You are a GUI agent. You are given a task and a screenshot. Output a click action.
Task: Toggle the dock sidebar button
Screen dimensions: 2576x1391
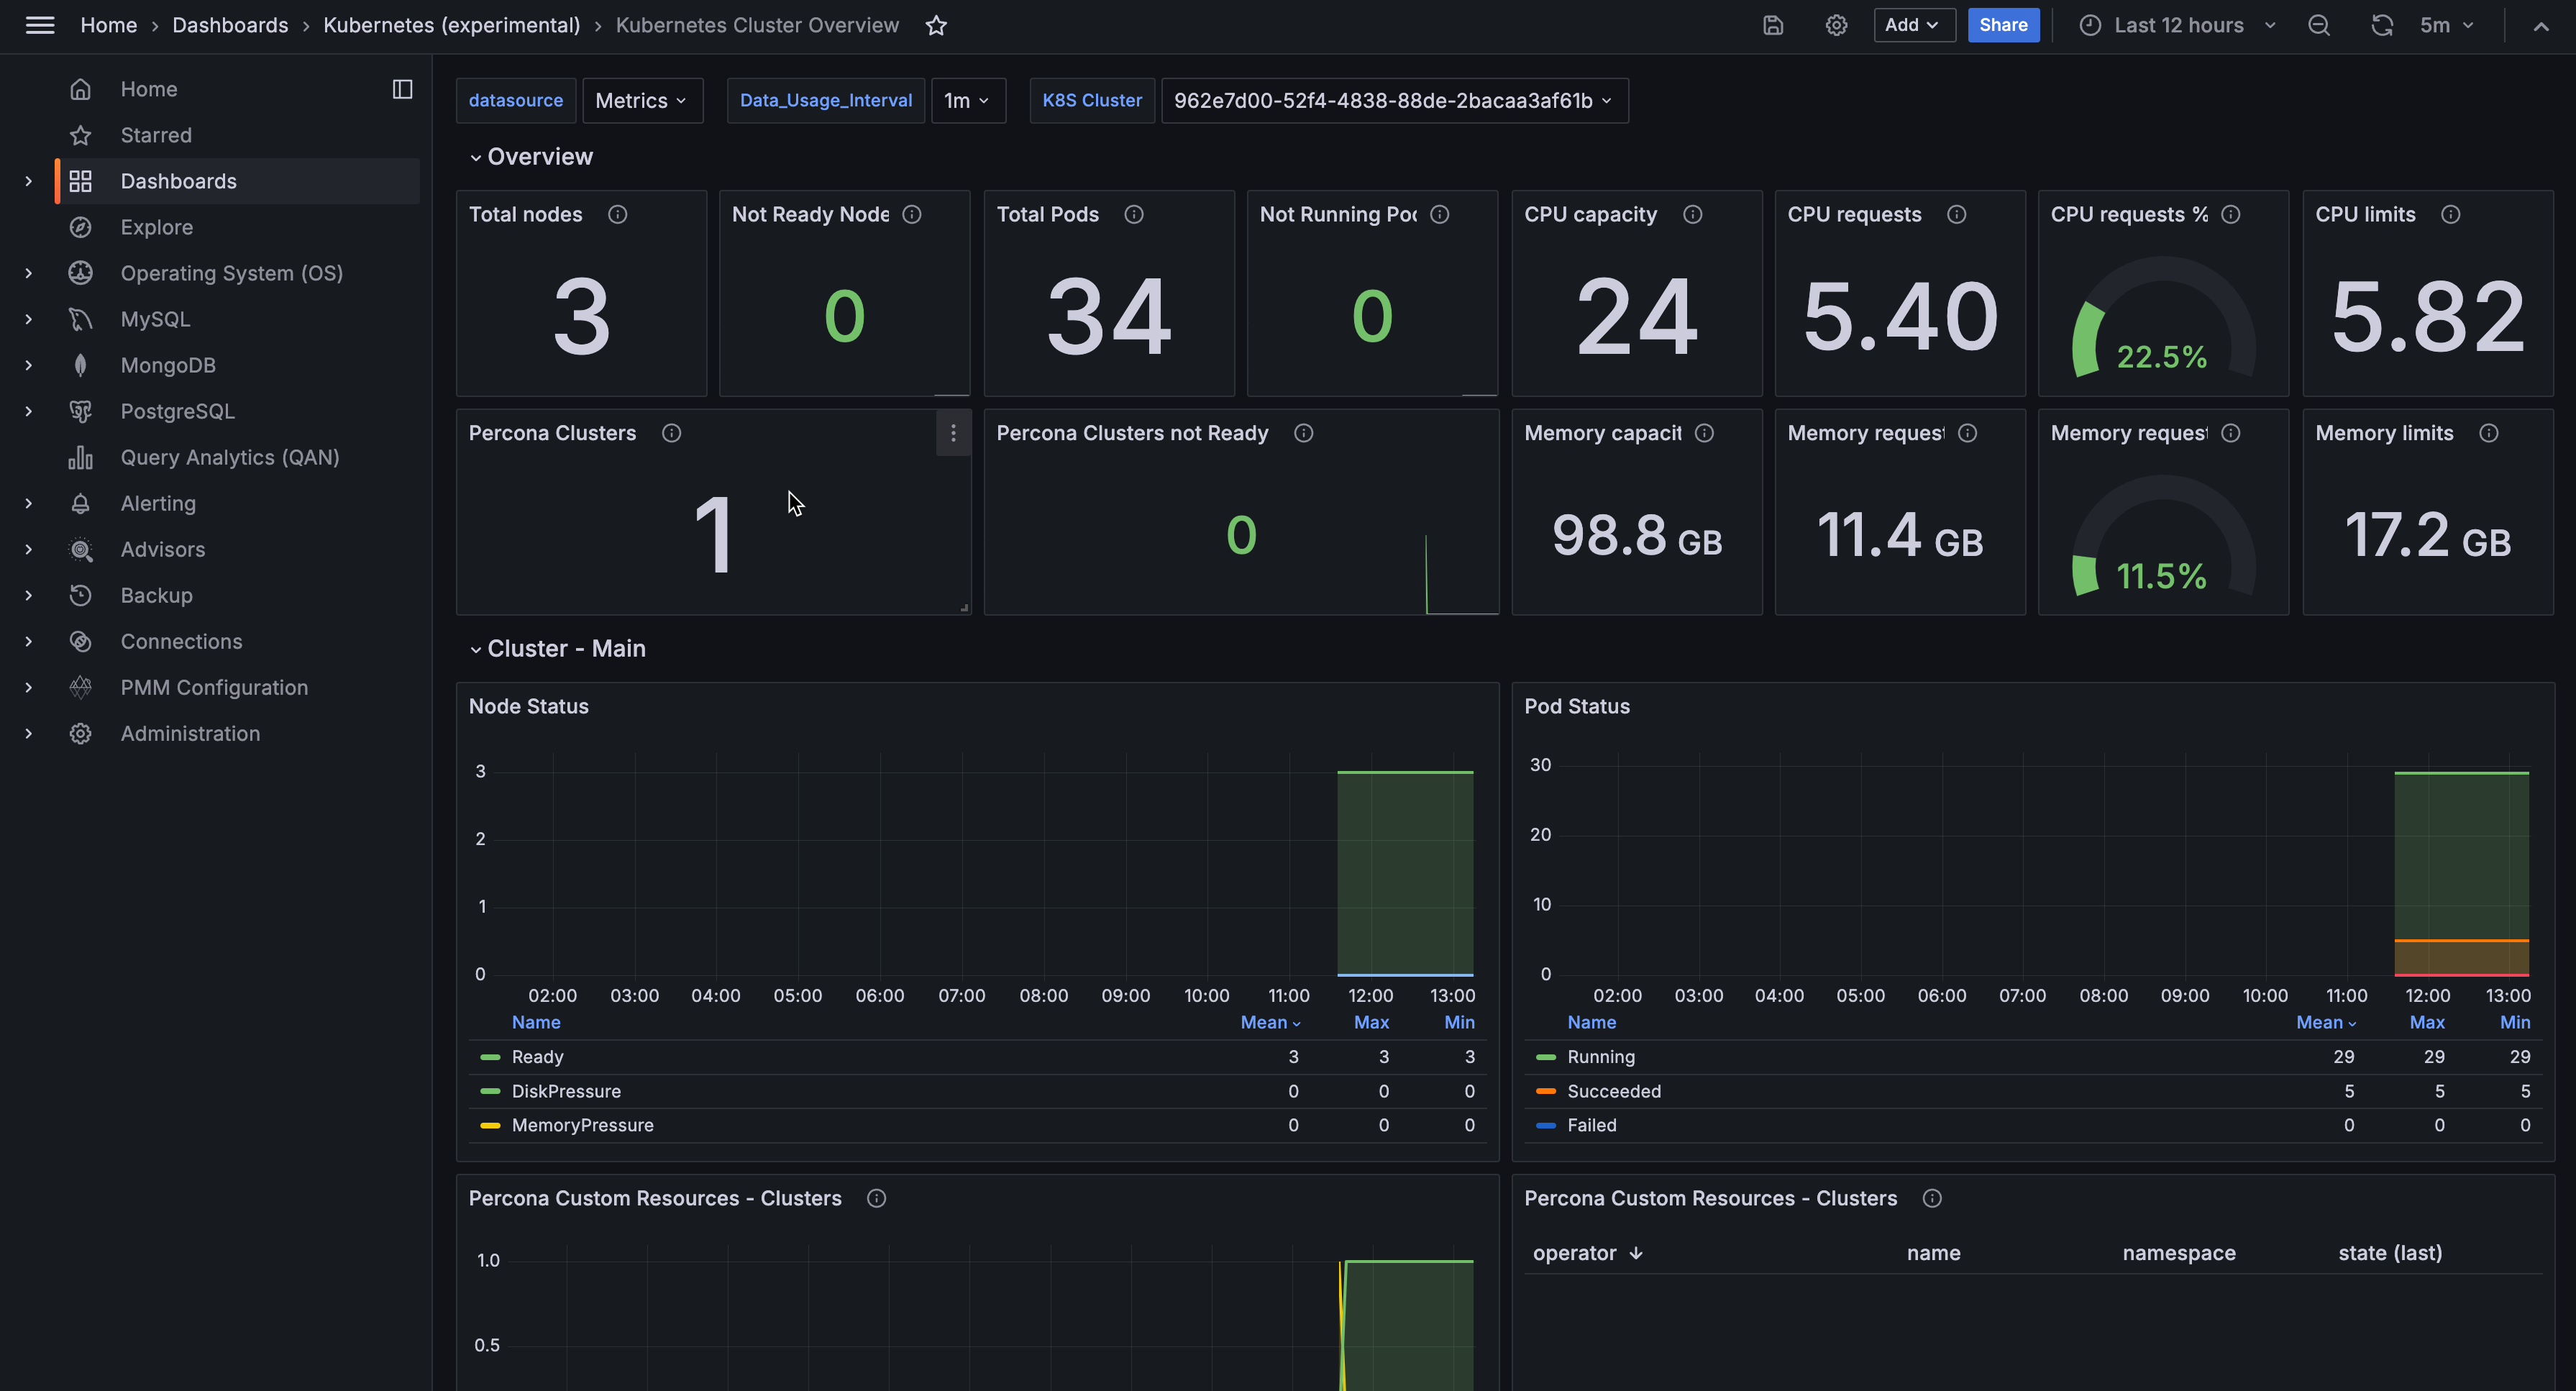coord(402,89)
